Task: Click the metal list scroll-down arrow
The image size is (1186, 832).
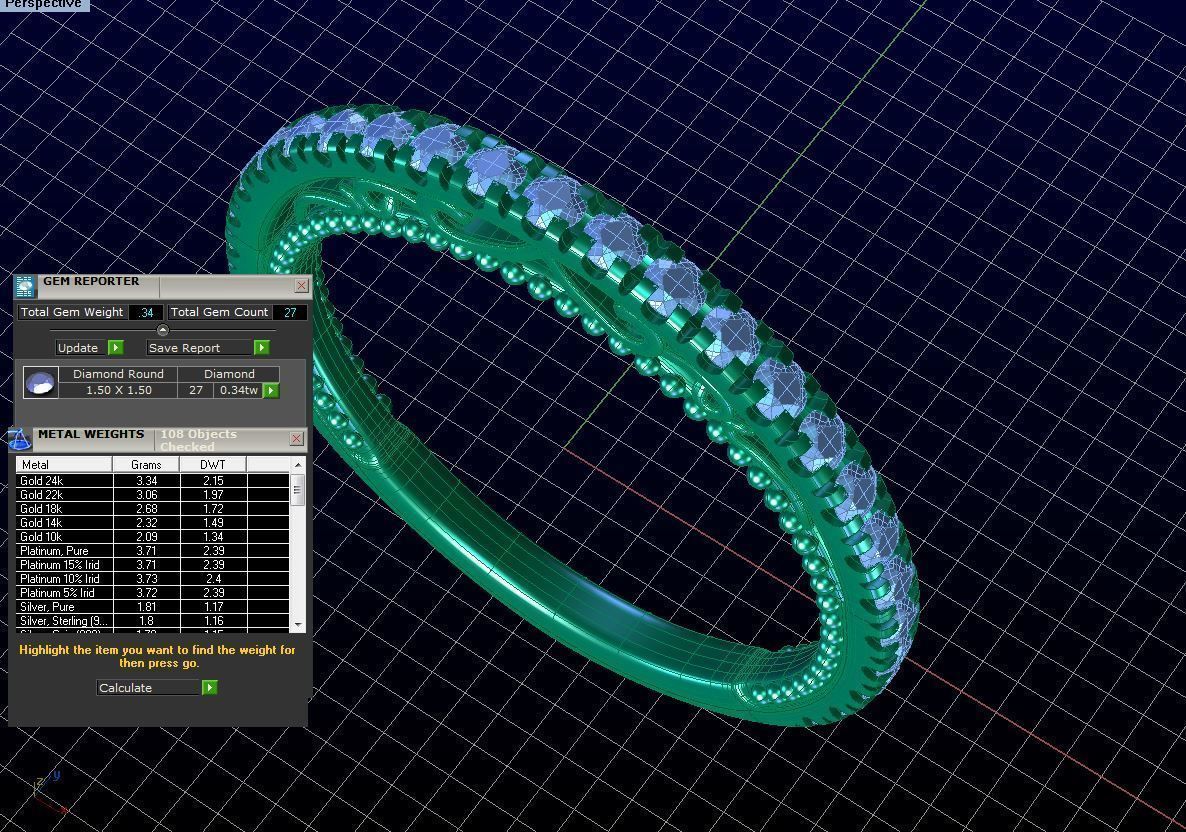Action: point(298,625)
